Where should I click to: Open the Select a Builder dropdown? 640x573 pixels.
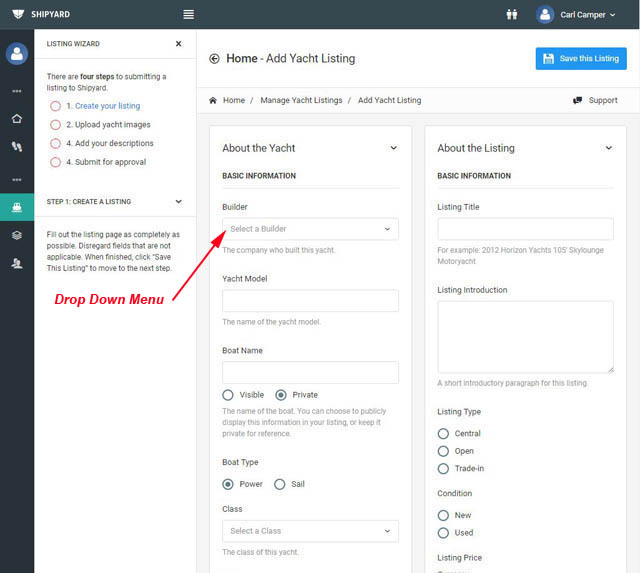pyautogui.click(x=310, y=229)
